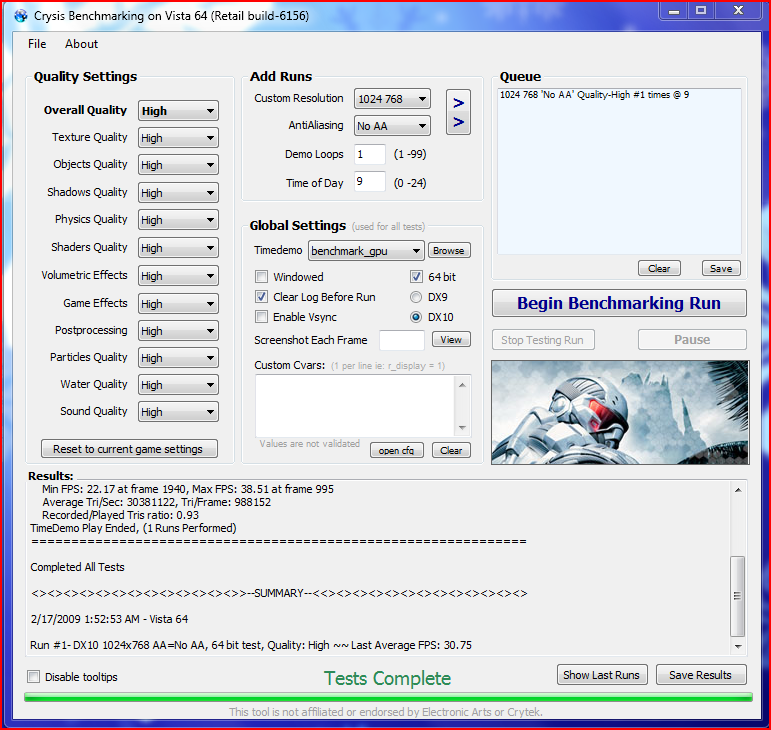Check Disable tooltips
The height and width of the screenshot is (730, 771).
(33, 677)
